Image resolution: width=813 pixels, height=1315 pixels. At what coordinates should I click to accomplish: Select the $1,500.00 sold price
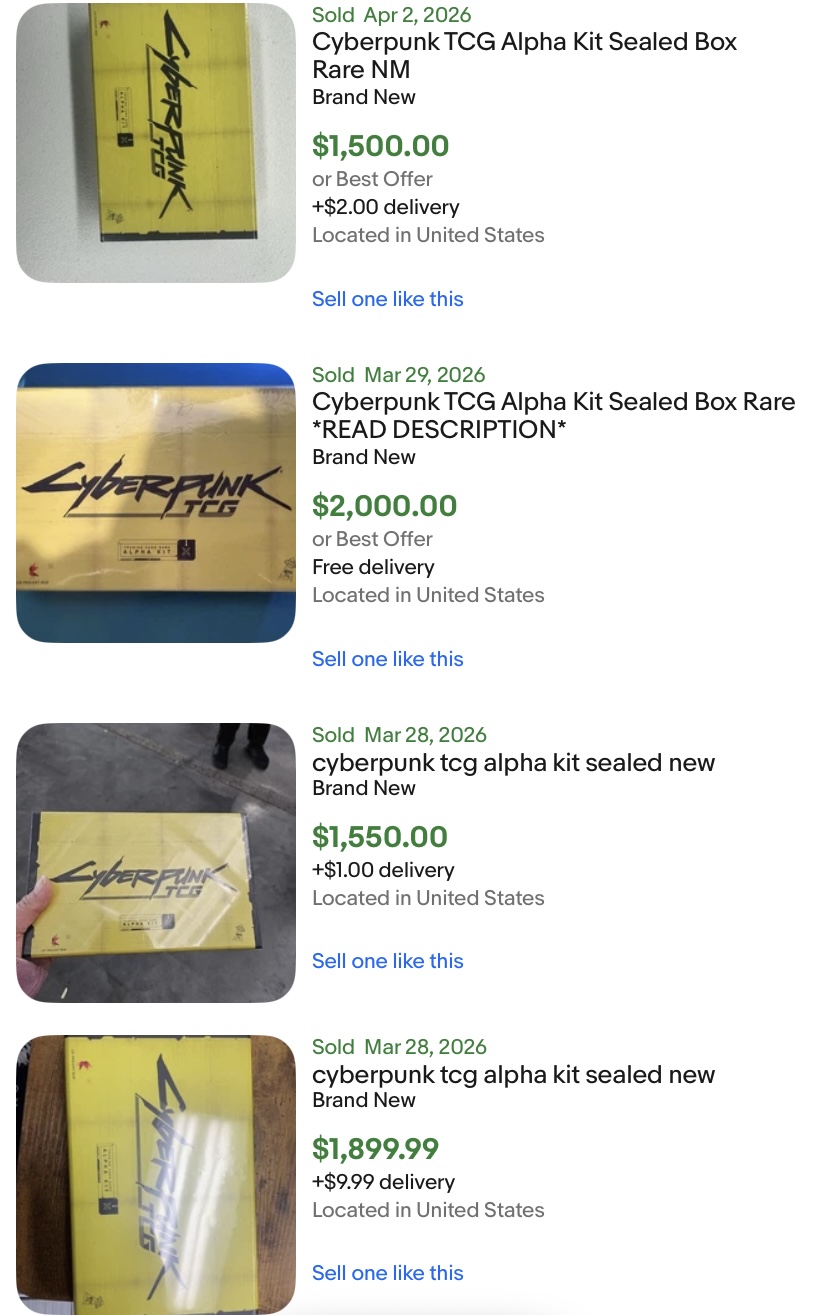coord(380,146)
